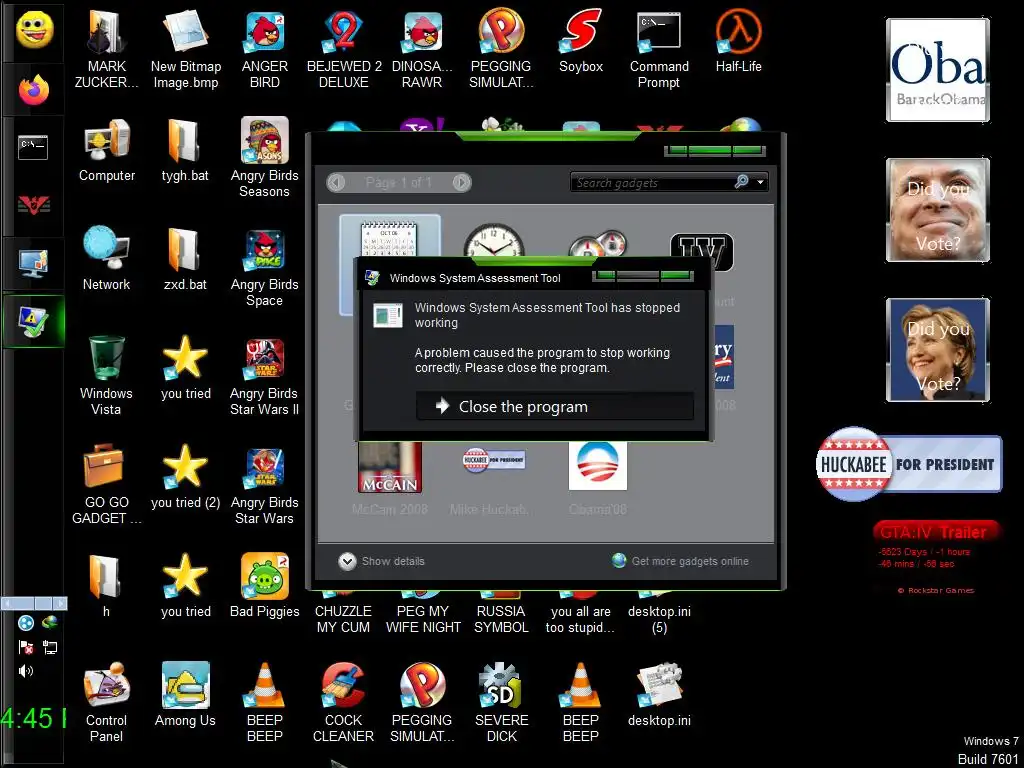The image size is (1024, 768).
Task: Select the Half-Life desktop icon
Action: click(x=738, y=42)
